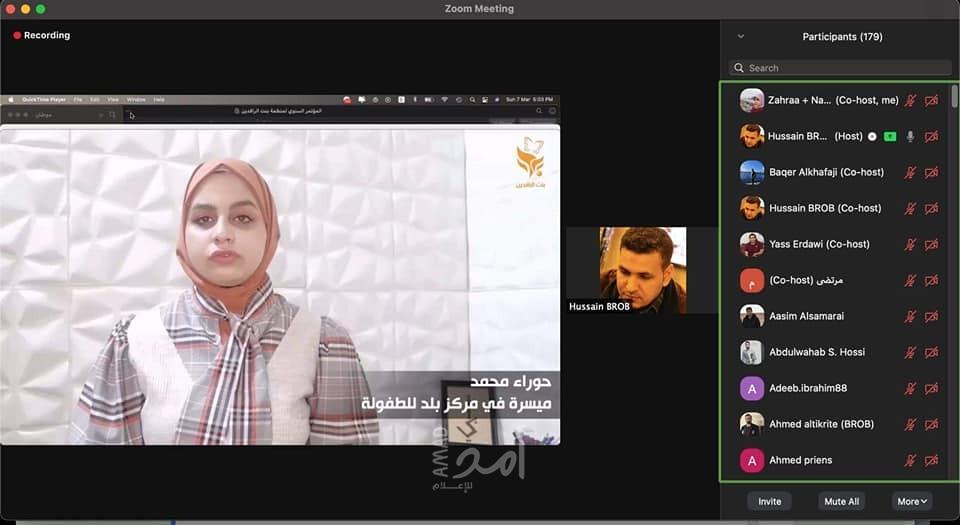Open QuickTime Player menu in shared screen

point(44,99)
